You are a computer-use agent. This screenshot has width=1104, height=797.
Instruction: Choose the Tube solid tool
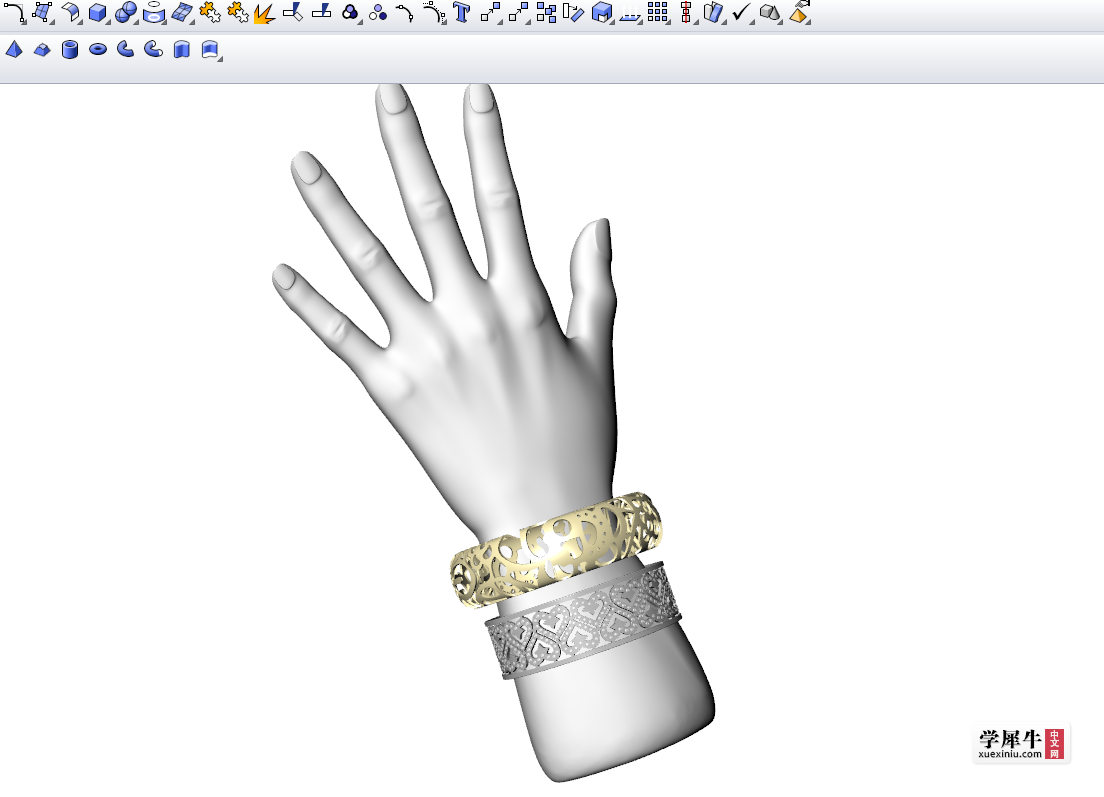coord(70,49)
